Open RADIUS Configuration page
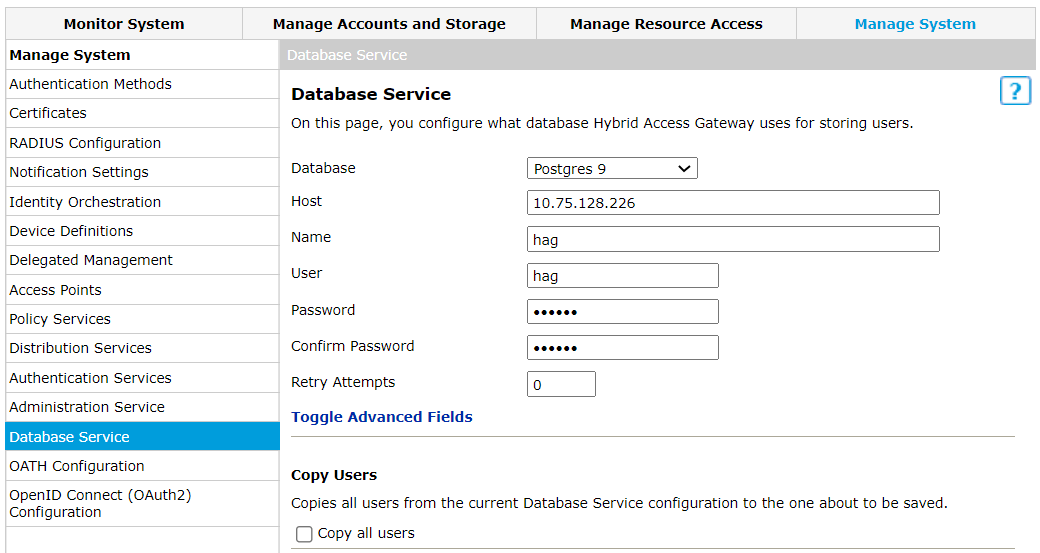The width and height of the screenshot is (1040, 553). click(85, 143)
